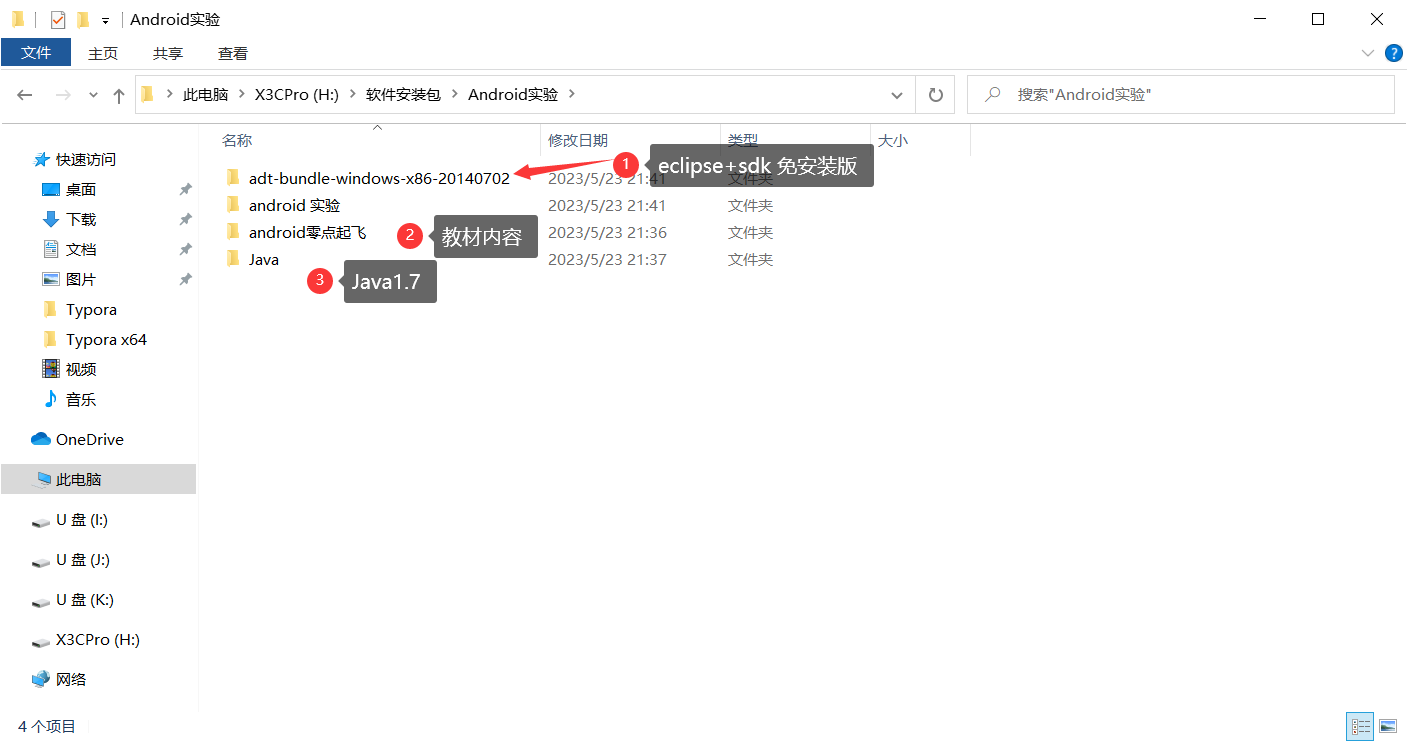This screenshot has height=742, width=1408.
Task: Open the 图片 folder in the sidebar
Action: click(80, 279)
